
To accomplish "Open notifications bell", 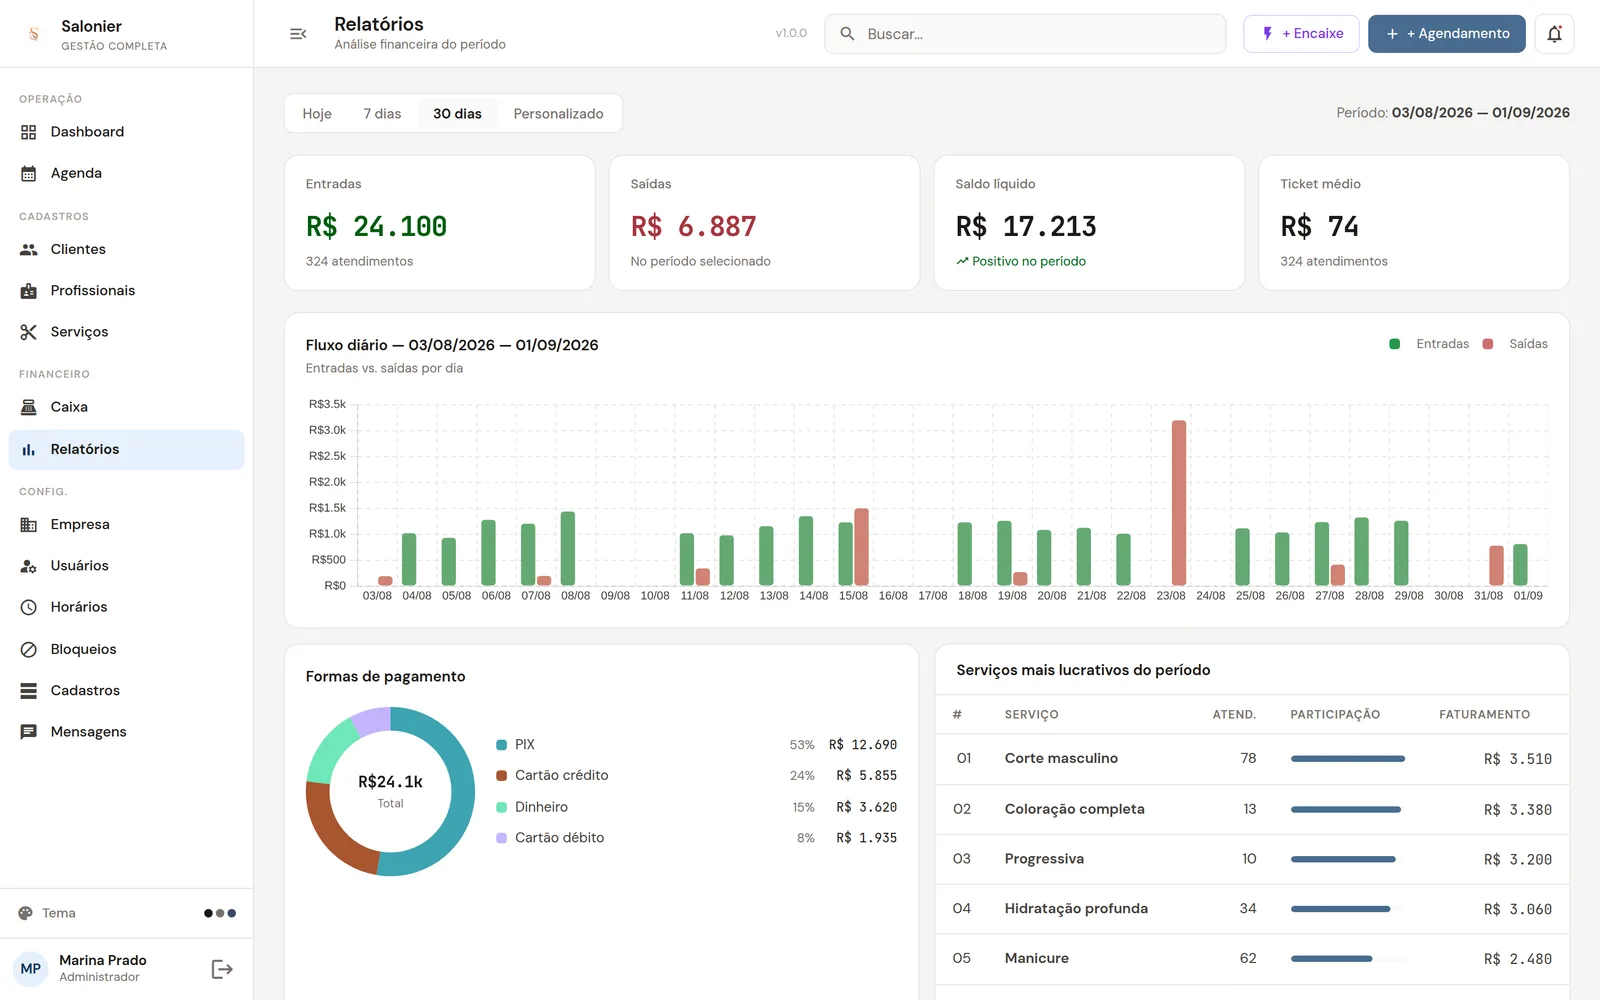I will 1554,34.
